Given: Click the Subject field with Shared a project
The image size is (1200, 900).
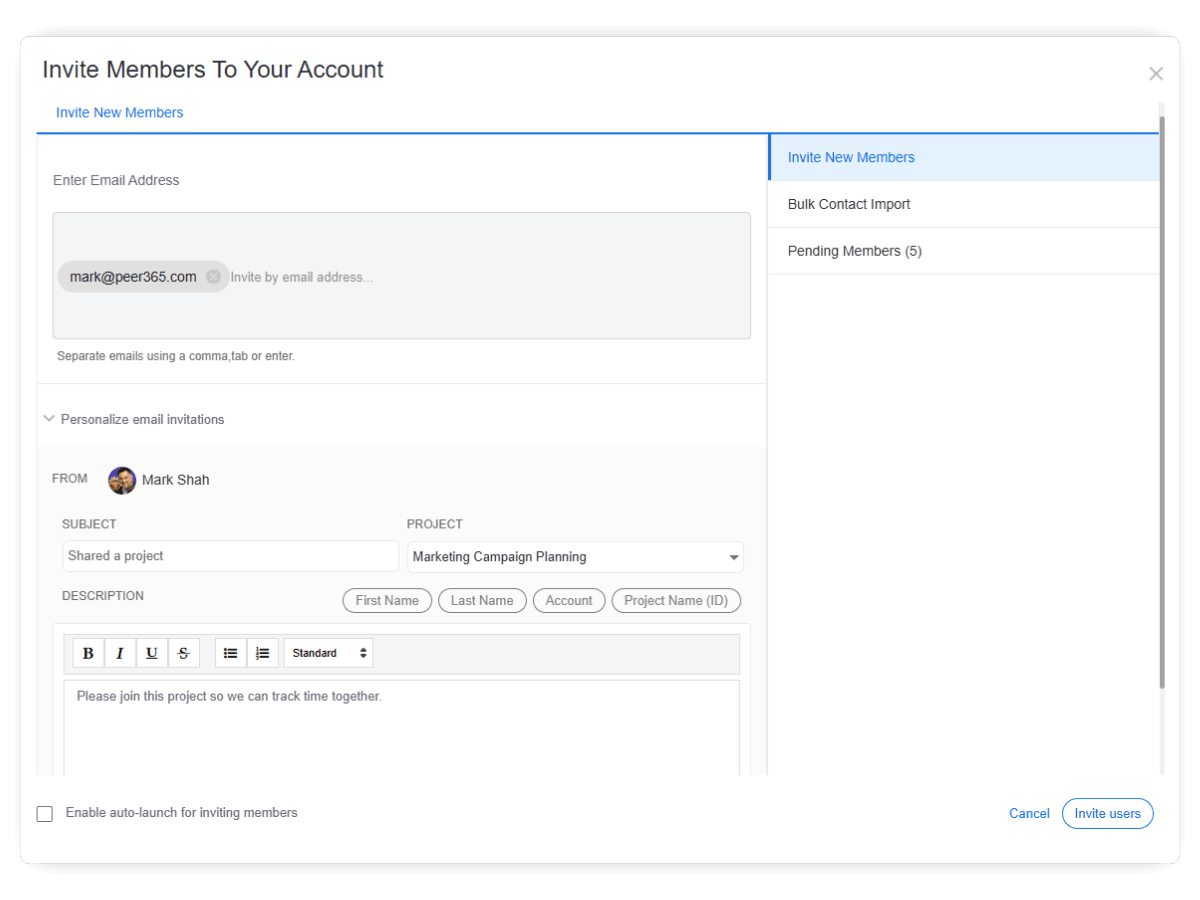Looking at the screenshot, I should [x=230, y=556].
